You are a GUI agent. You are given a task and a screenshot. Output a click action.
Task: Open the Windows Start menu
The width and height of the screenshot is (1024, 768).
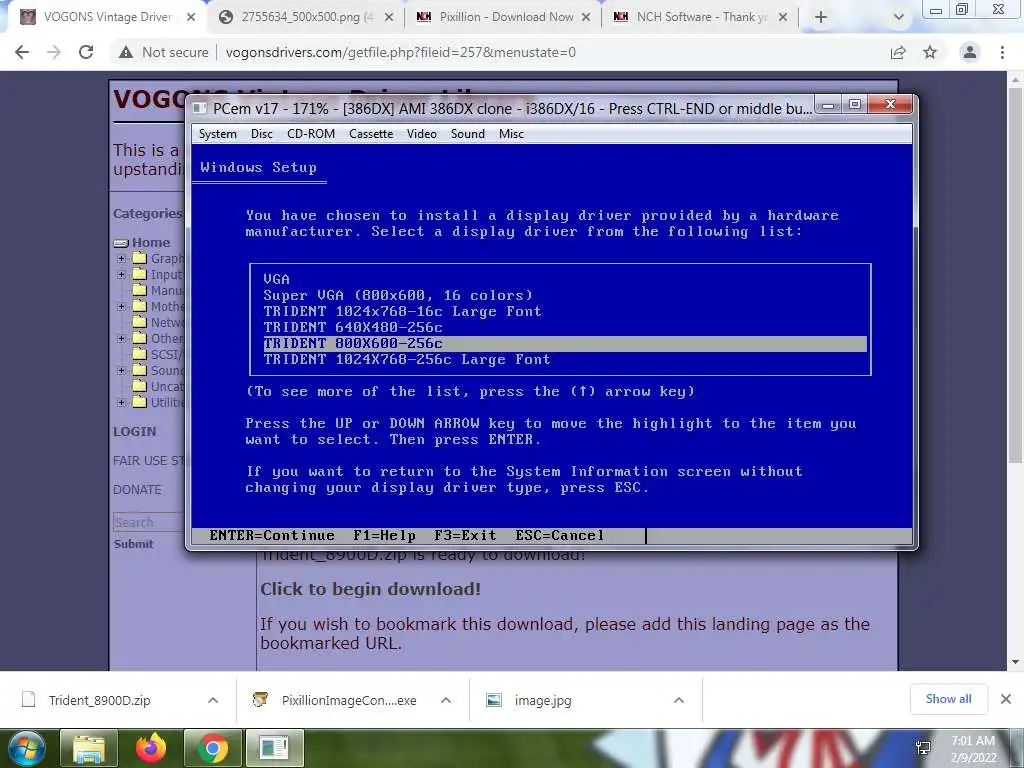pyautogui.click(x=26, y=748)
